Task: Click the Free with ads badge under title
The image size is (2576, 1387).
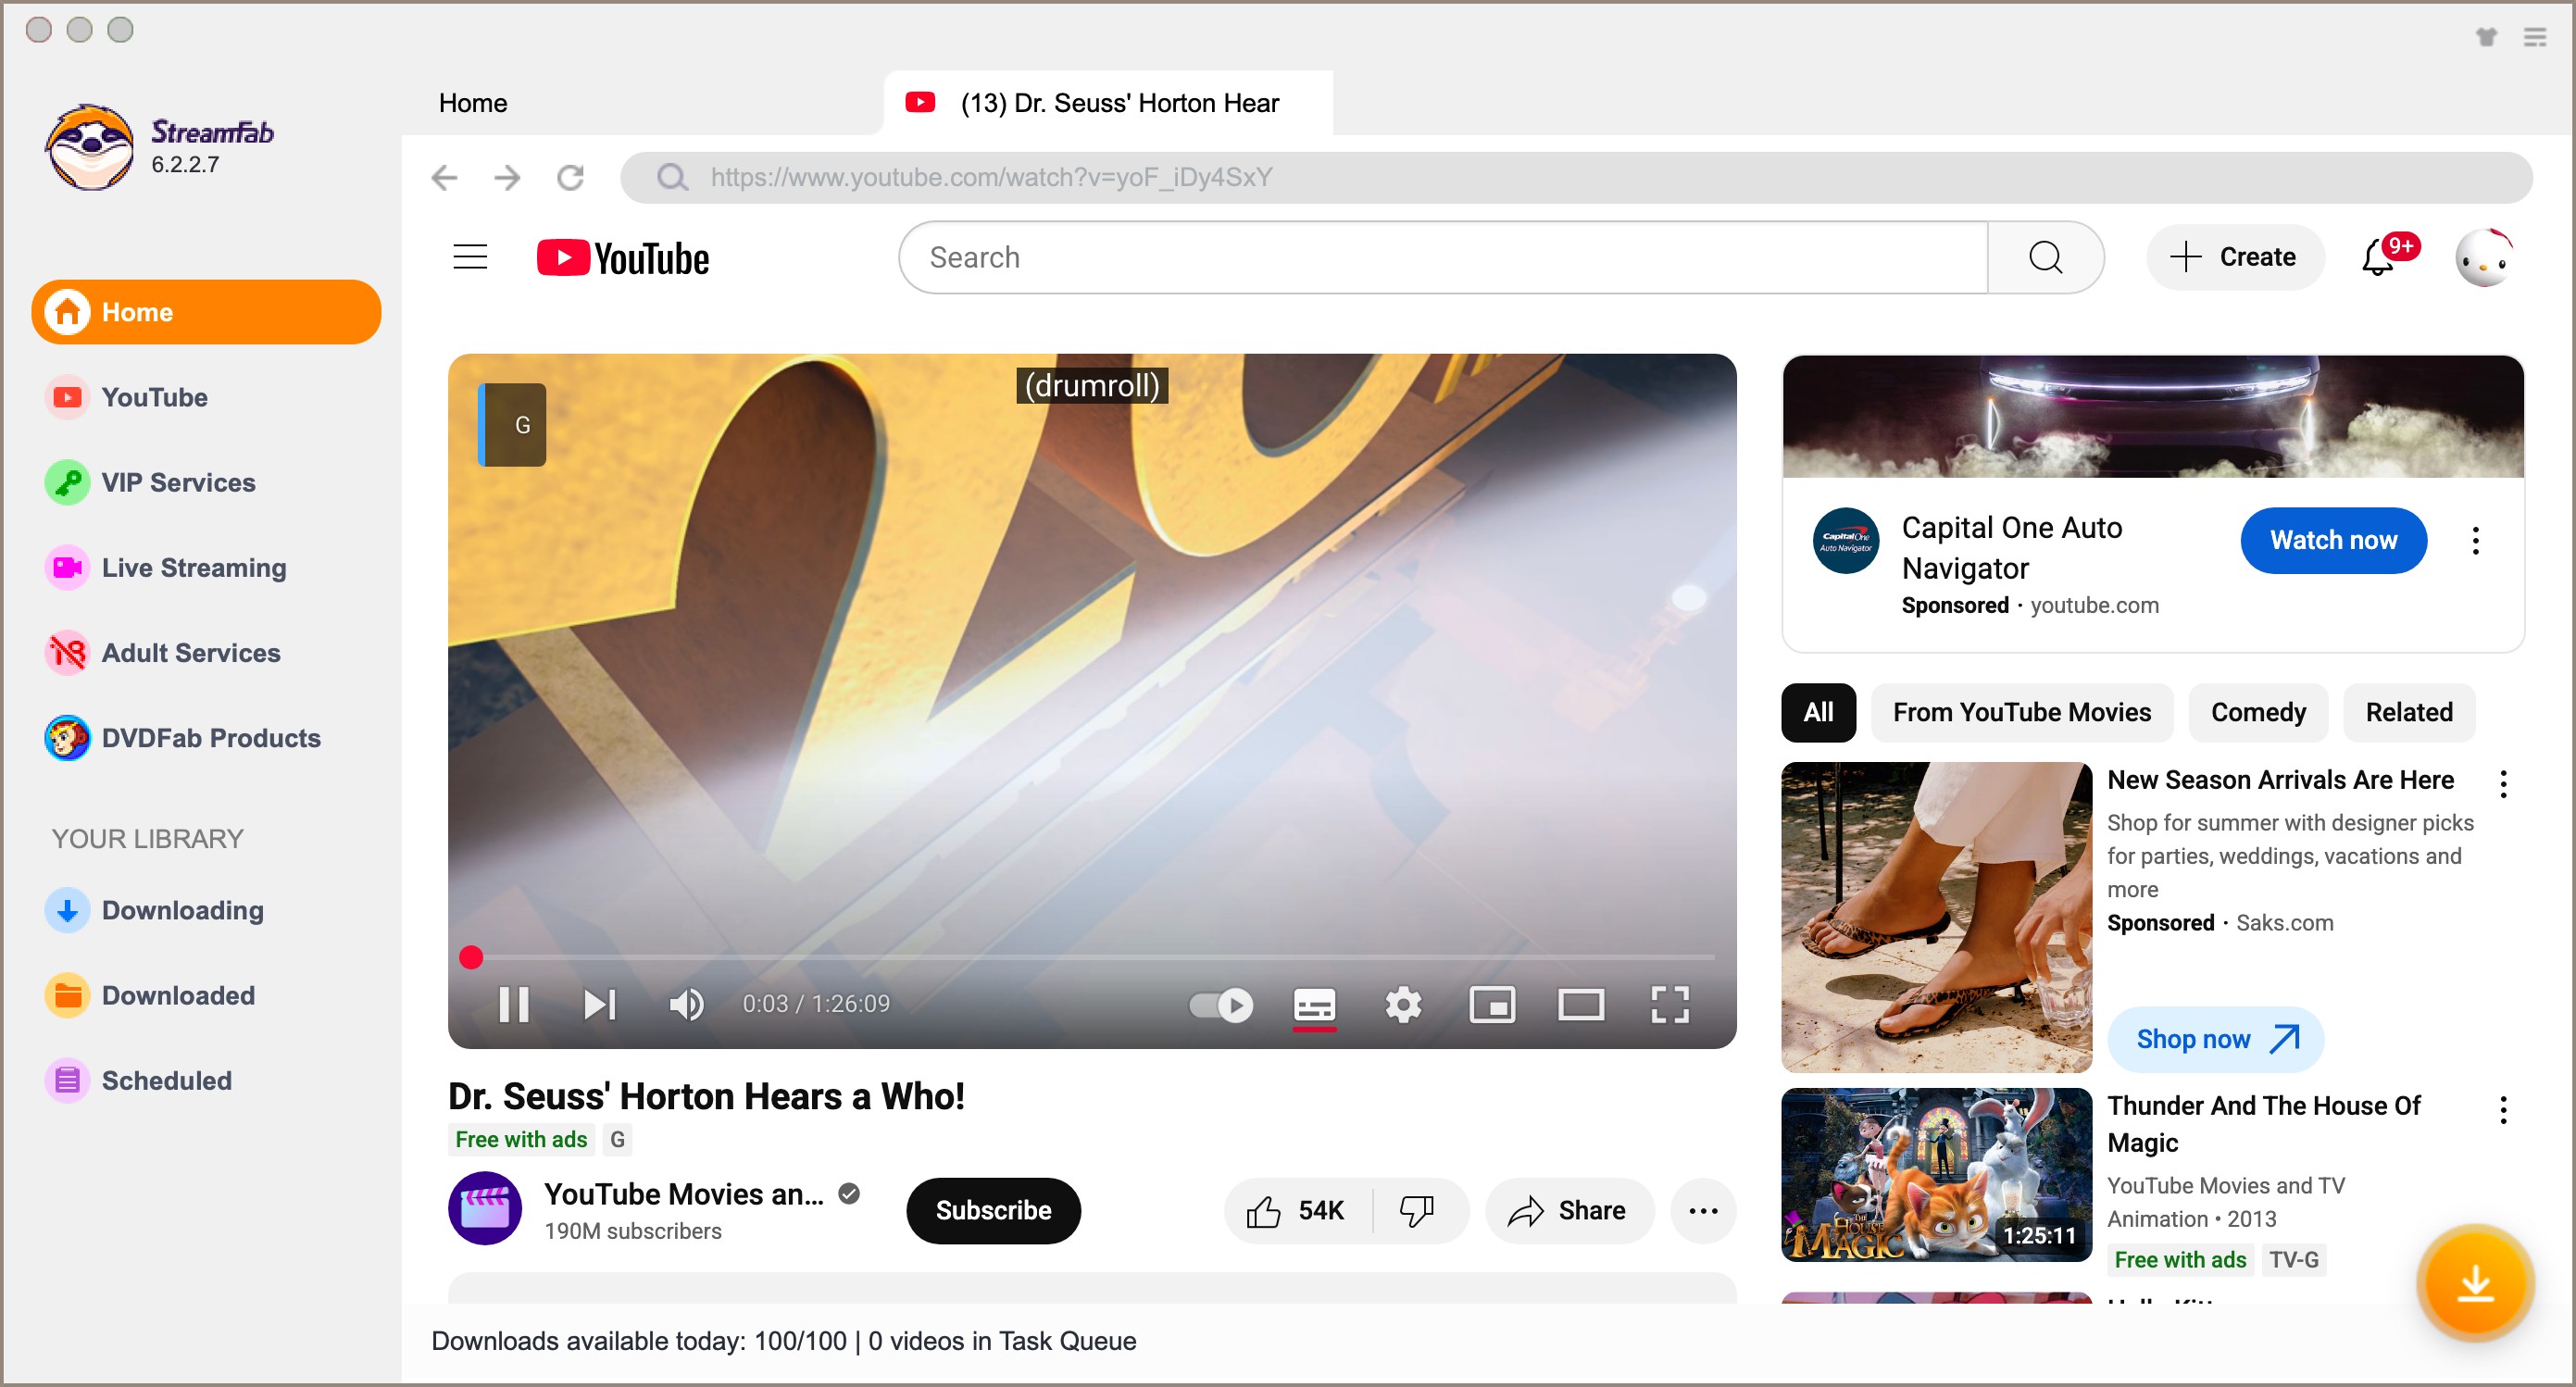Action: click(521, 1140)
